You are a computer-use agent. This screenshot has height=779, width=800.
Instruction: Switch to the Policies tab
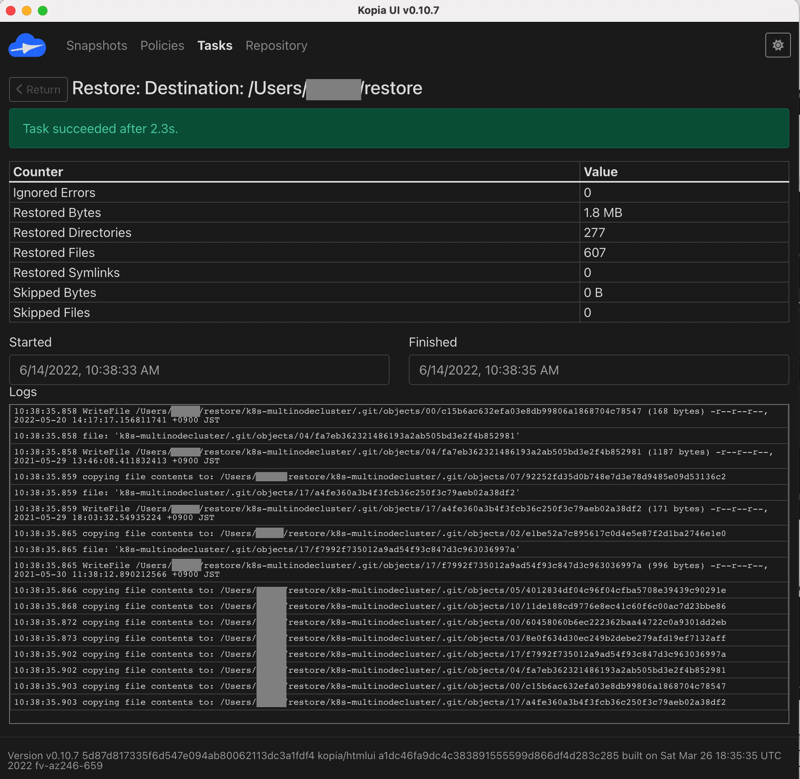pos(162,45)
